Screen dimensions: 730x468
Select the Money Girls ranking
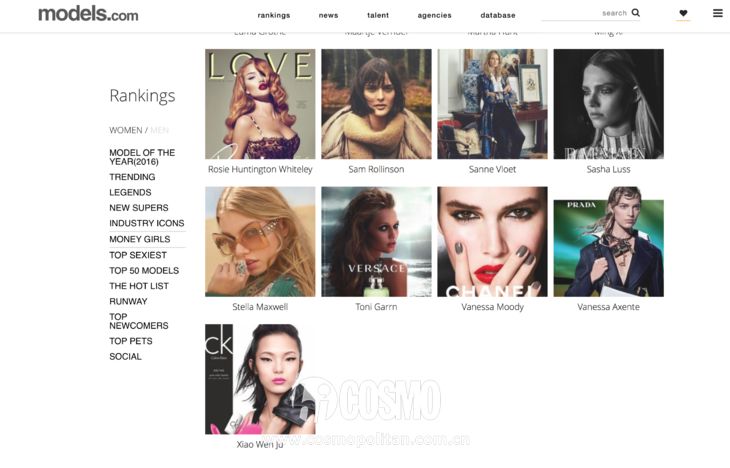click(140, 239)
